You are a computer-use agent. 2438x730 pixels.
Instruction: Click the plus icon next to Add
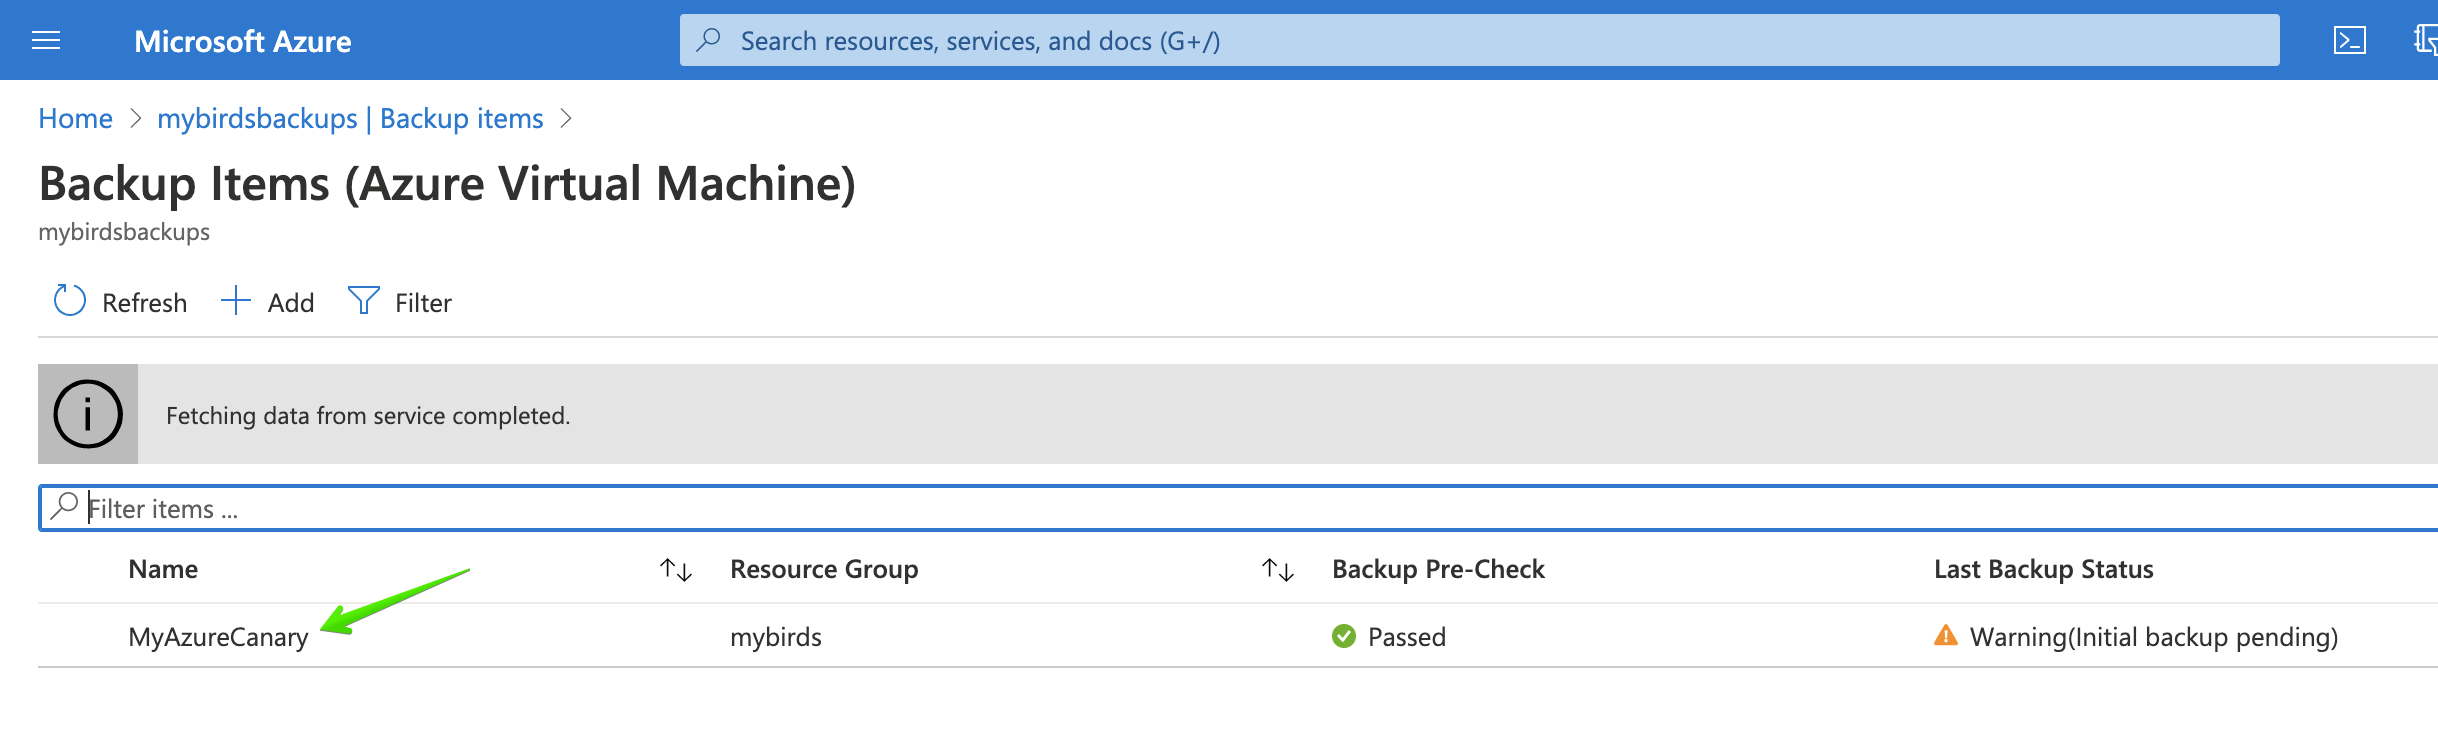[235, 300]
